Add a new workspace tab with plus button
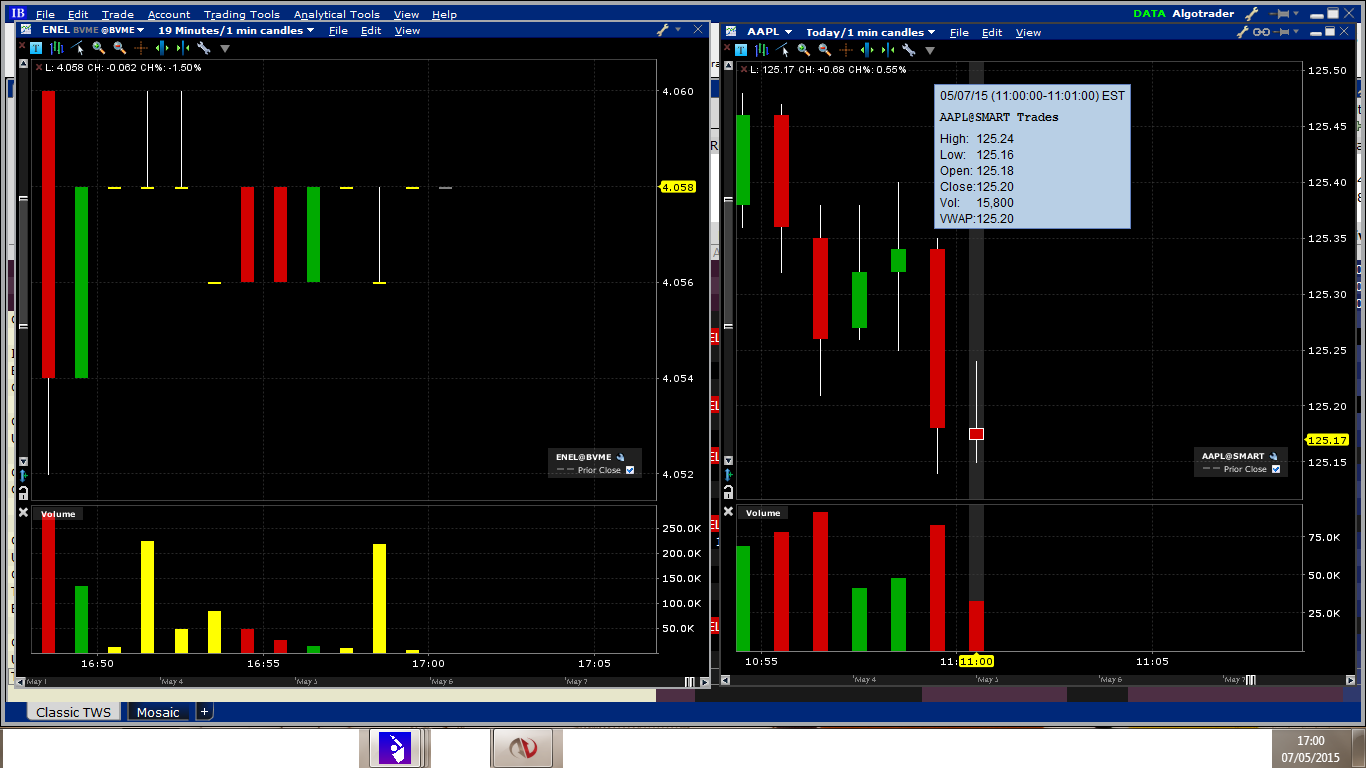Viewport: 1366px width, 768px height. (204, 712)
